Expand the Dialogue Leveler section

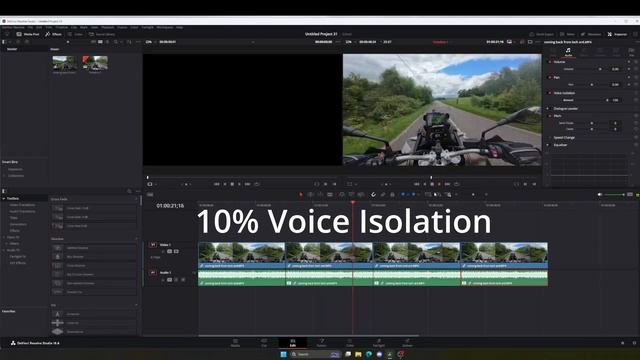point(548,109)
